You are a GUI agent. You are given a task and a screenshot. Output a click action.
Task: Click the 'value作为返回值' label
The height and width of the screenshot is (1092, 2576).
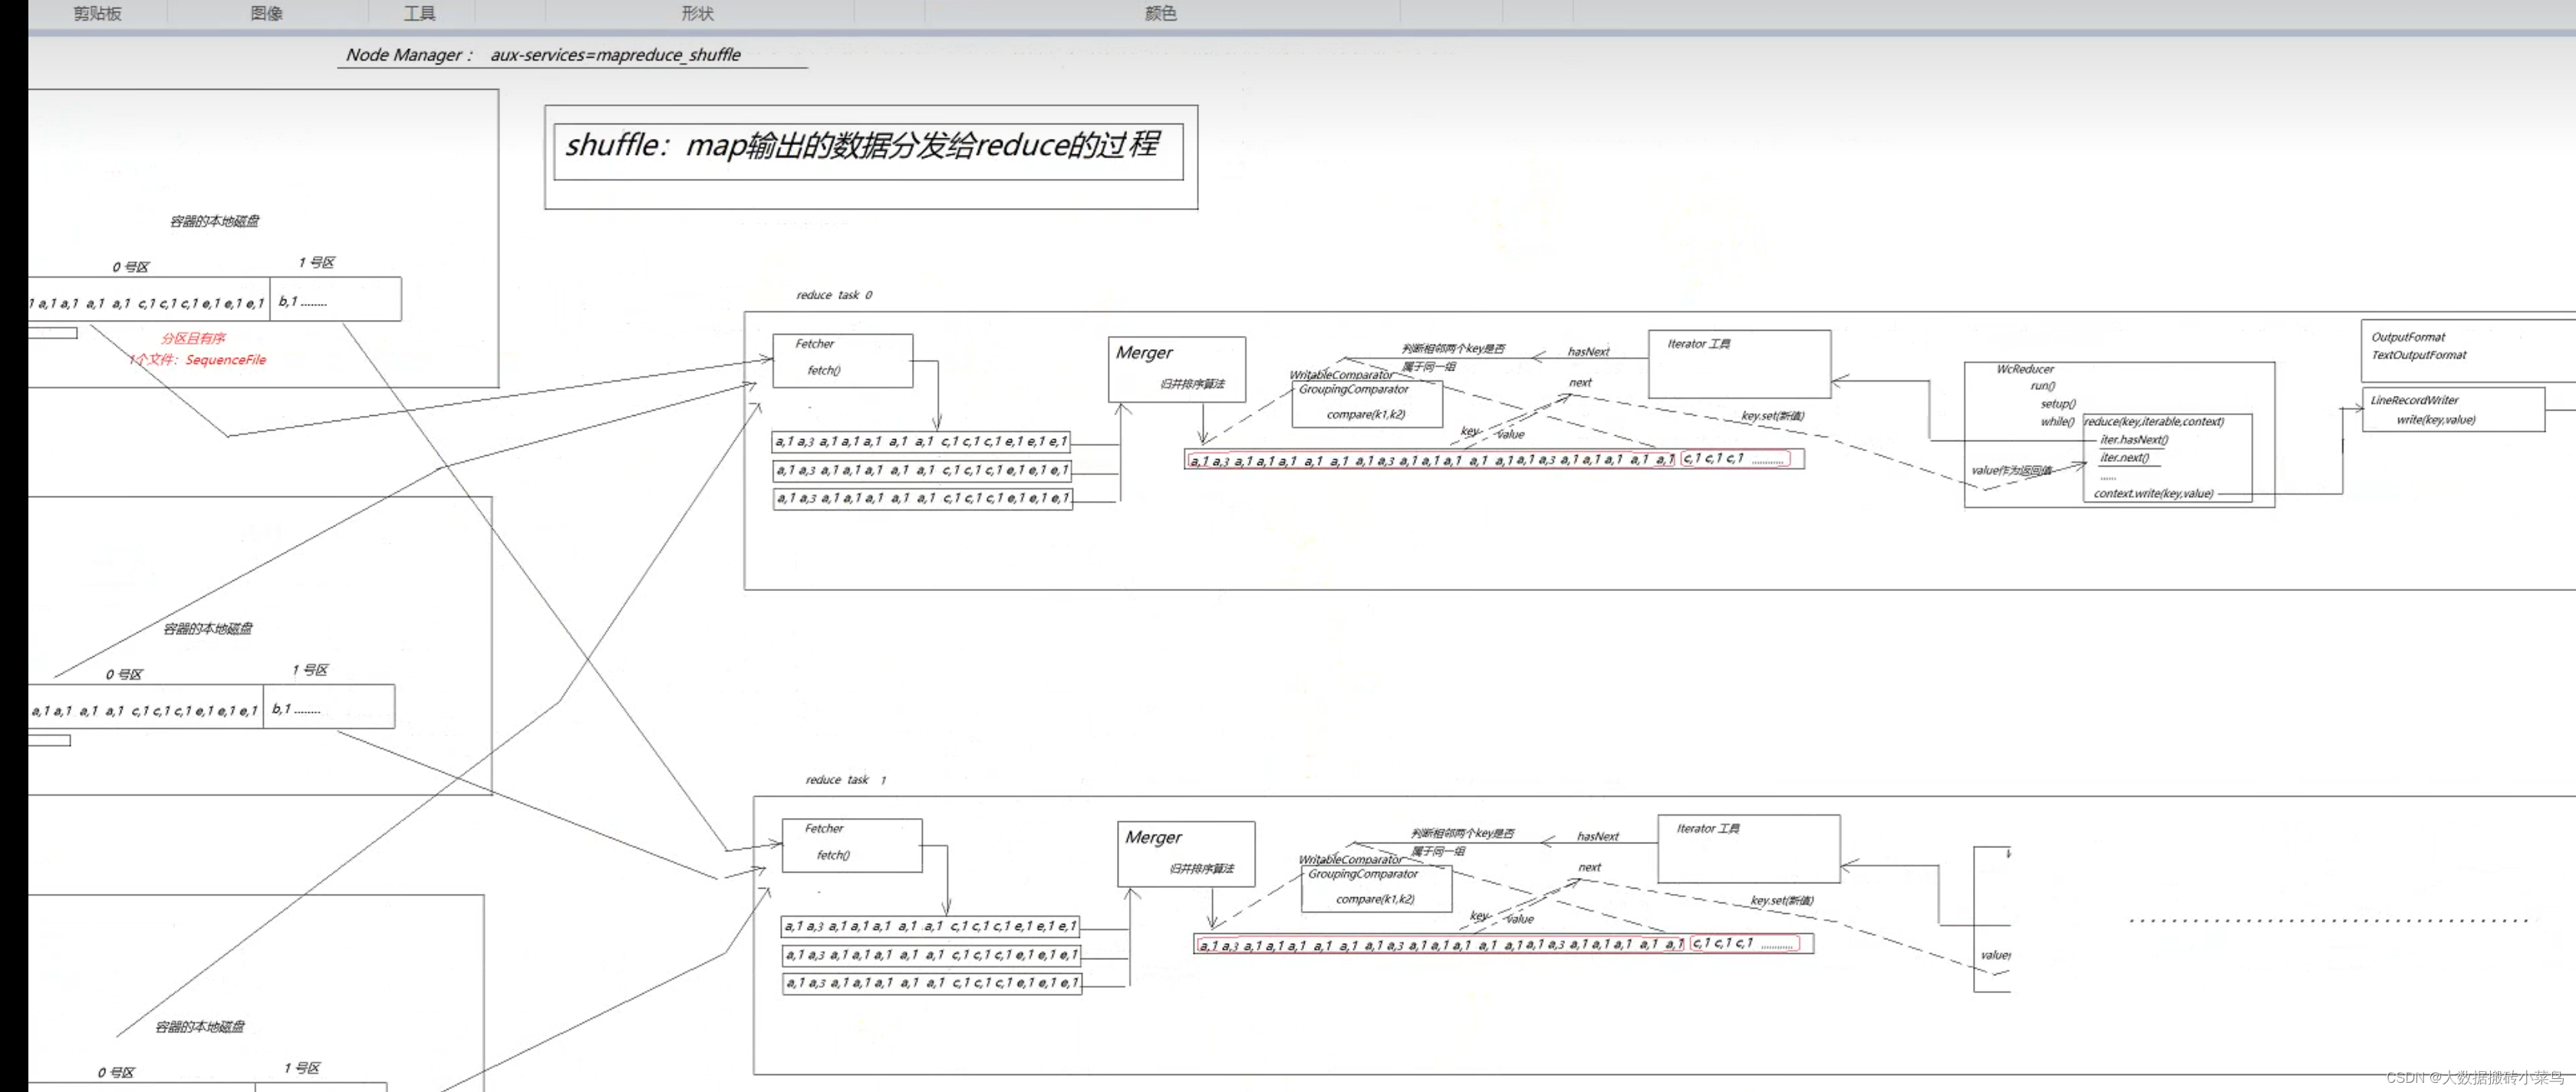(2011, 470)
